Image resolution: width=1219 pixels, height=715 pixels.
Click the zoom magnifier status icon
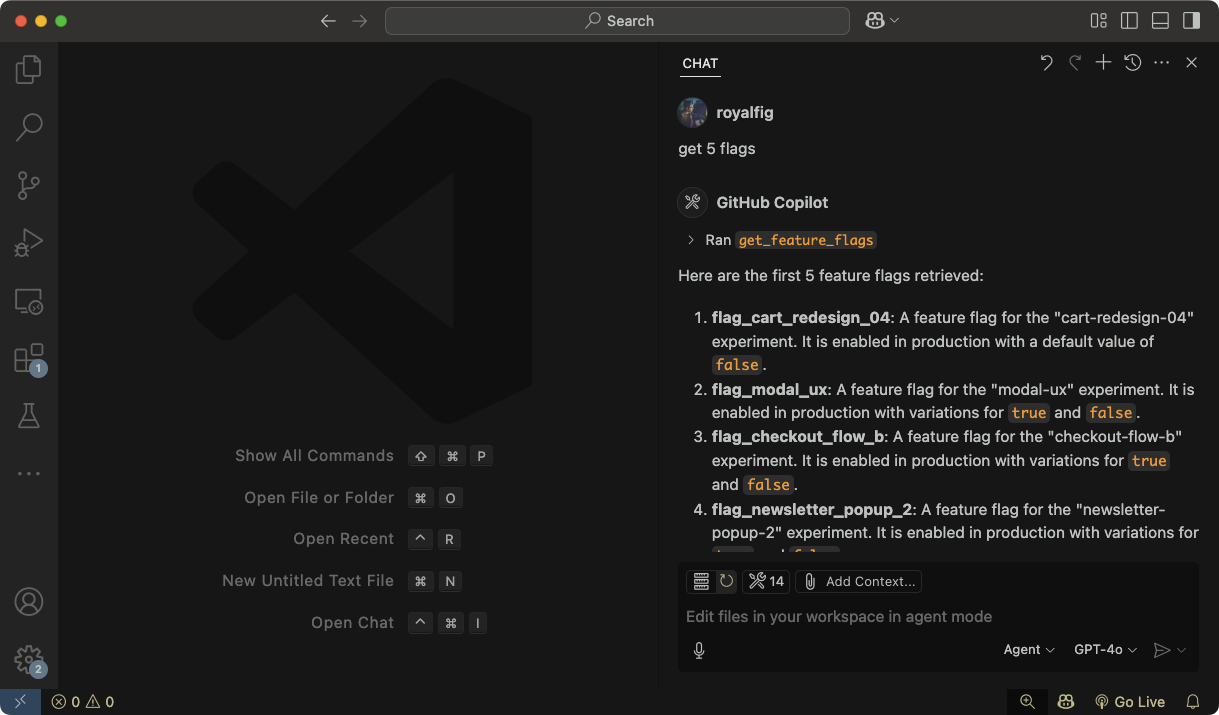pos(1027,702)
